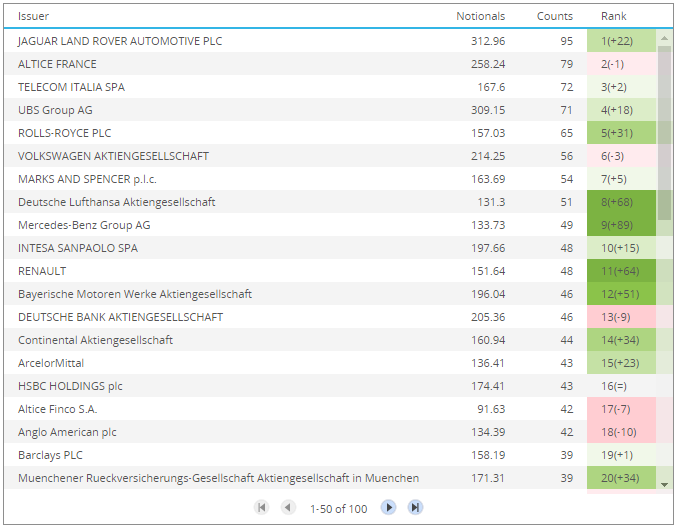Image resolution: width=678 pixels, height=529 pixels.
Task: Sort table by Rank column header
Action: 614,16
